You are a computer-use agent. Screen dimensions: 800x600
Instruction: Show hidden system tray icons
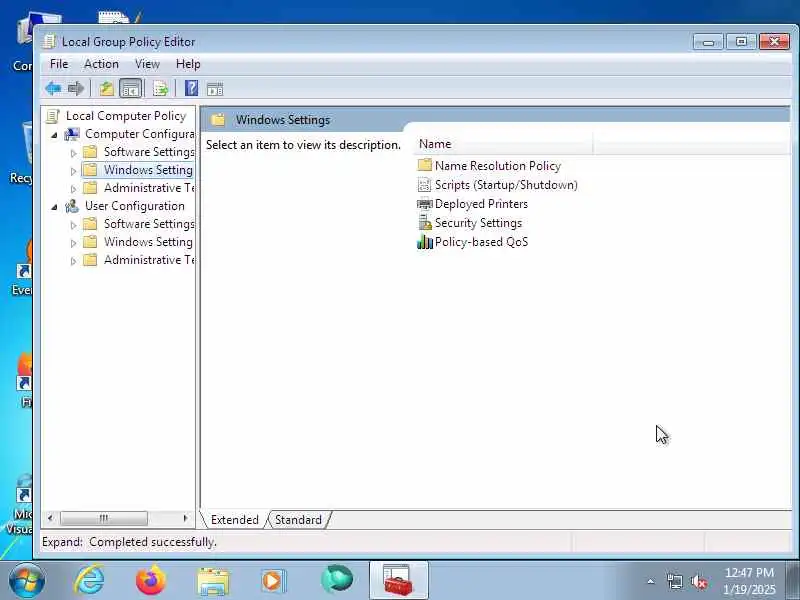[651, 581]
